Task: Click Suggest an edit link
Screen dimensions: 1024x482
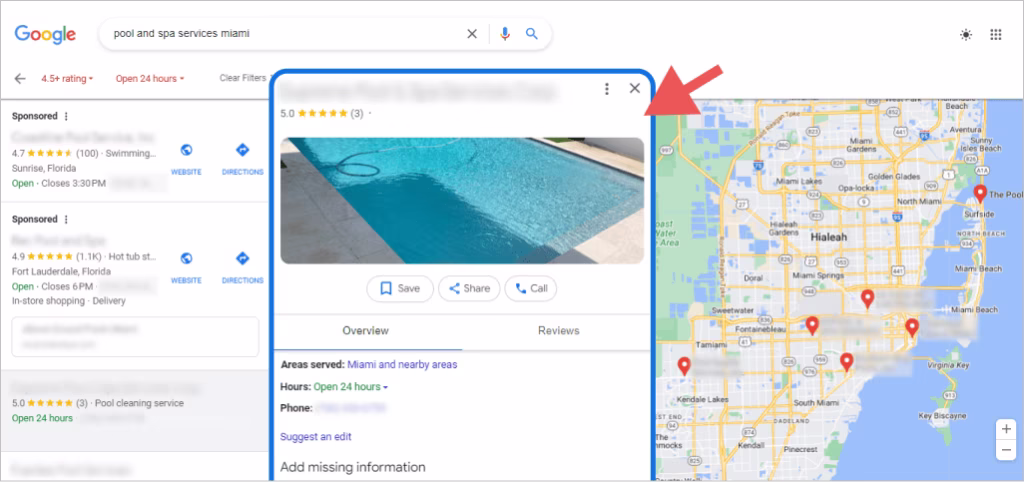Action: pyautogui.click(x=316, y=436)
